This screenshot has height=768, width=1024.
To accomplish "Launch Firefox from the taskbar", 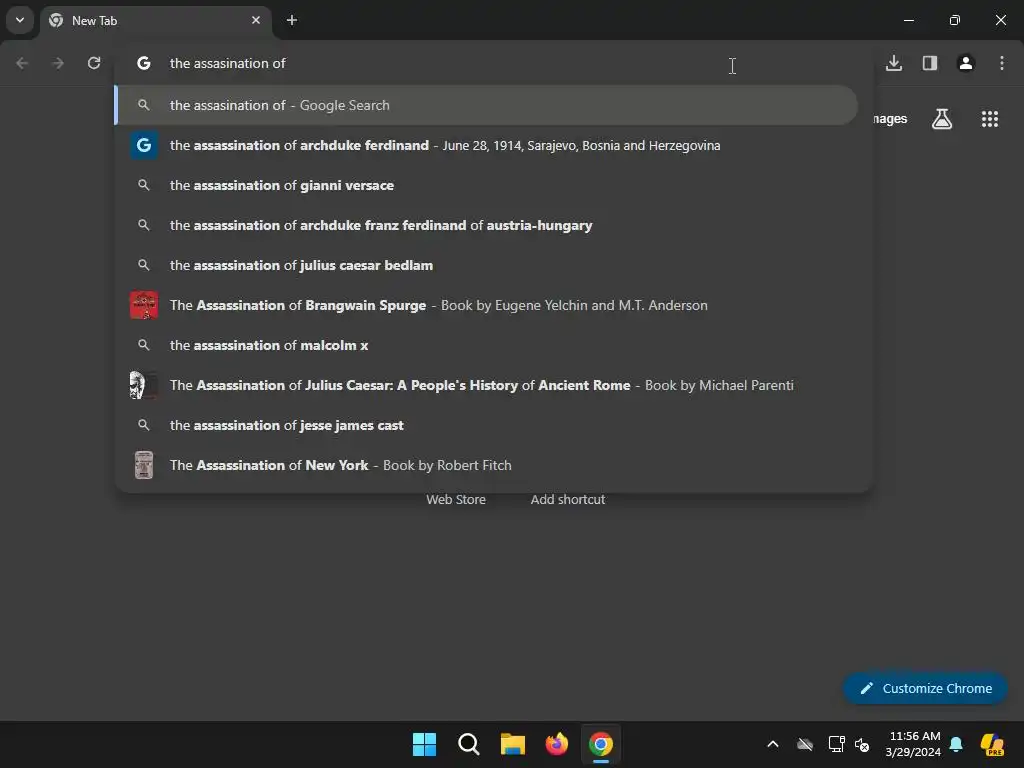I will point(557,744).
